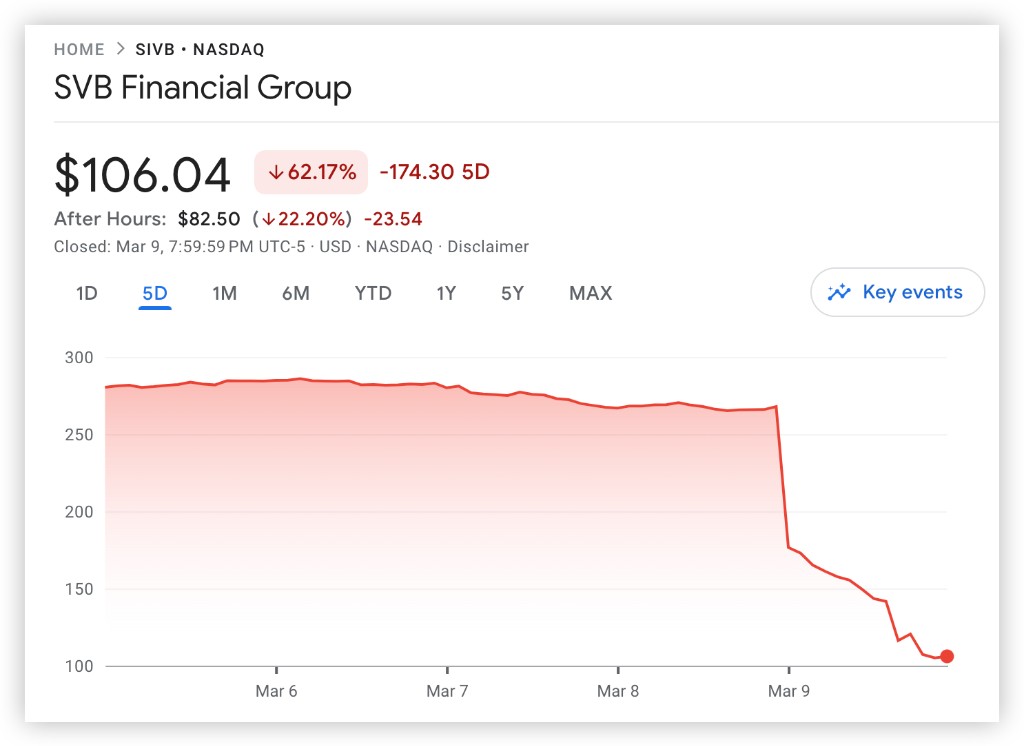View the 5Y price history
1024x746 pixels.
[x=512, y=294]
